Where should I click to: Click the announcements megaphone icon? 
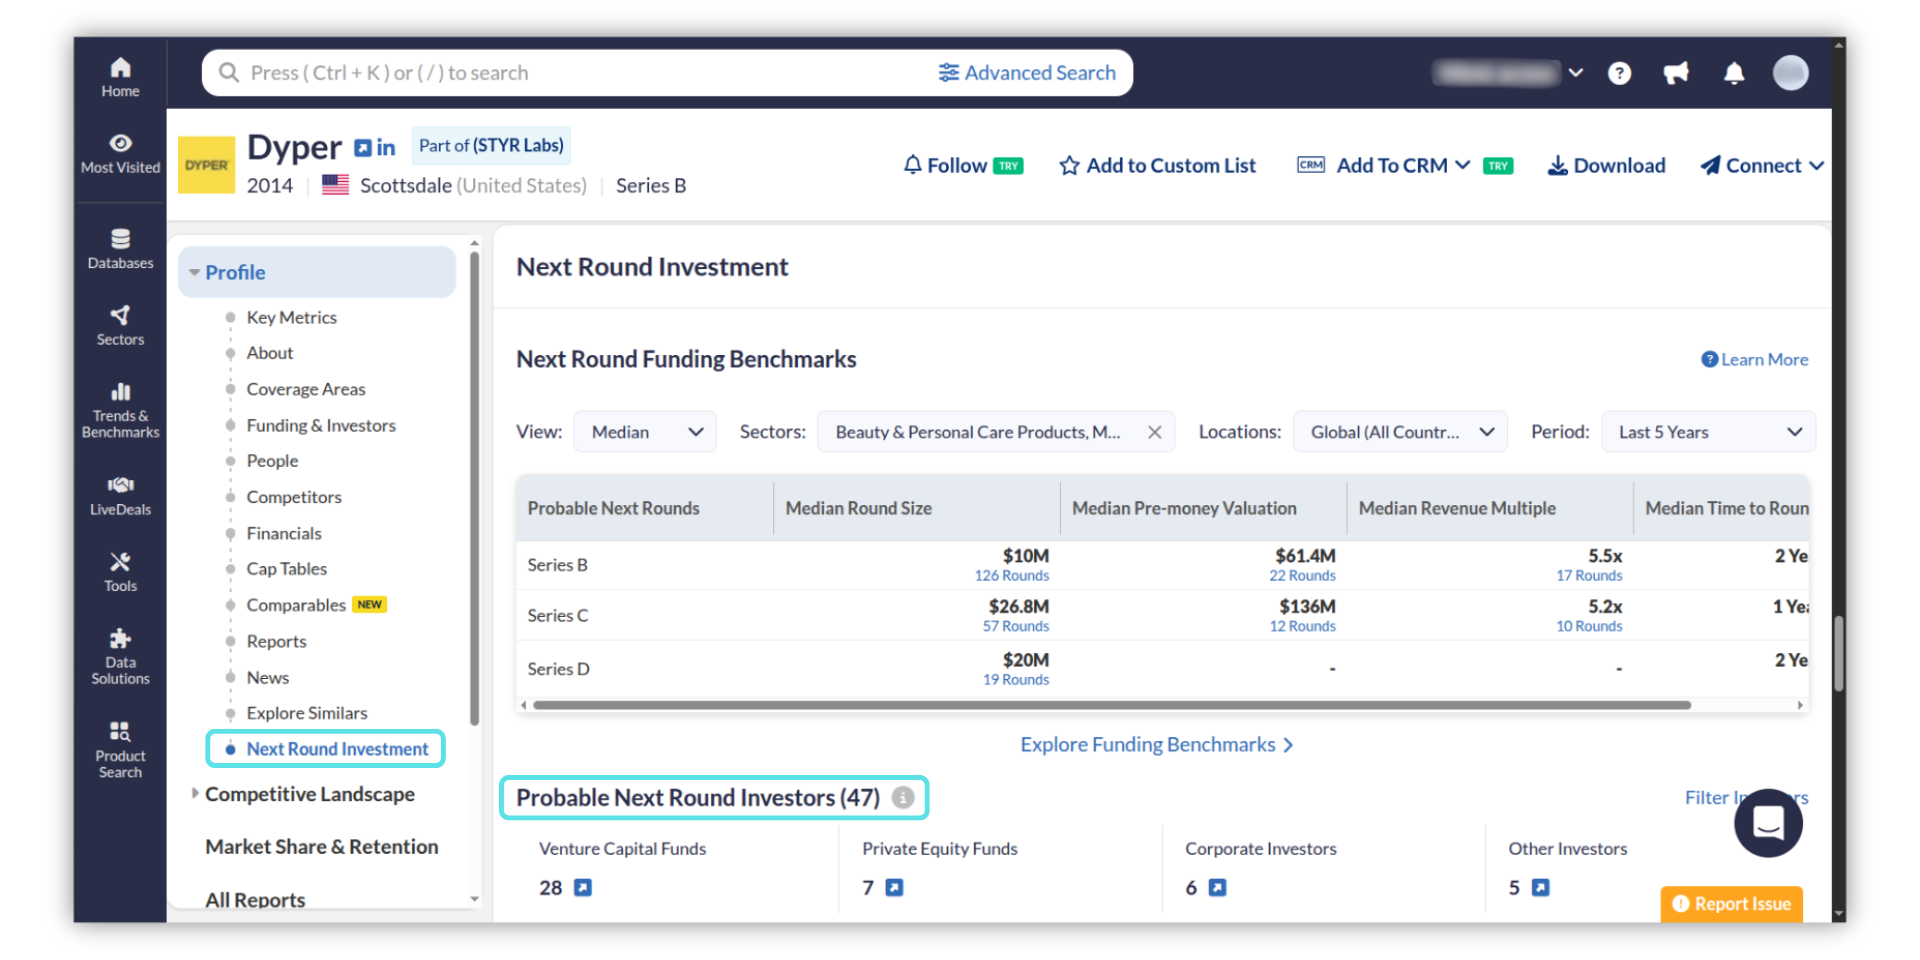coord(1676,73)
